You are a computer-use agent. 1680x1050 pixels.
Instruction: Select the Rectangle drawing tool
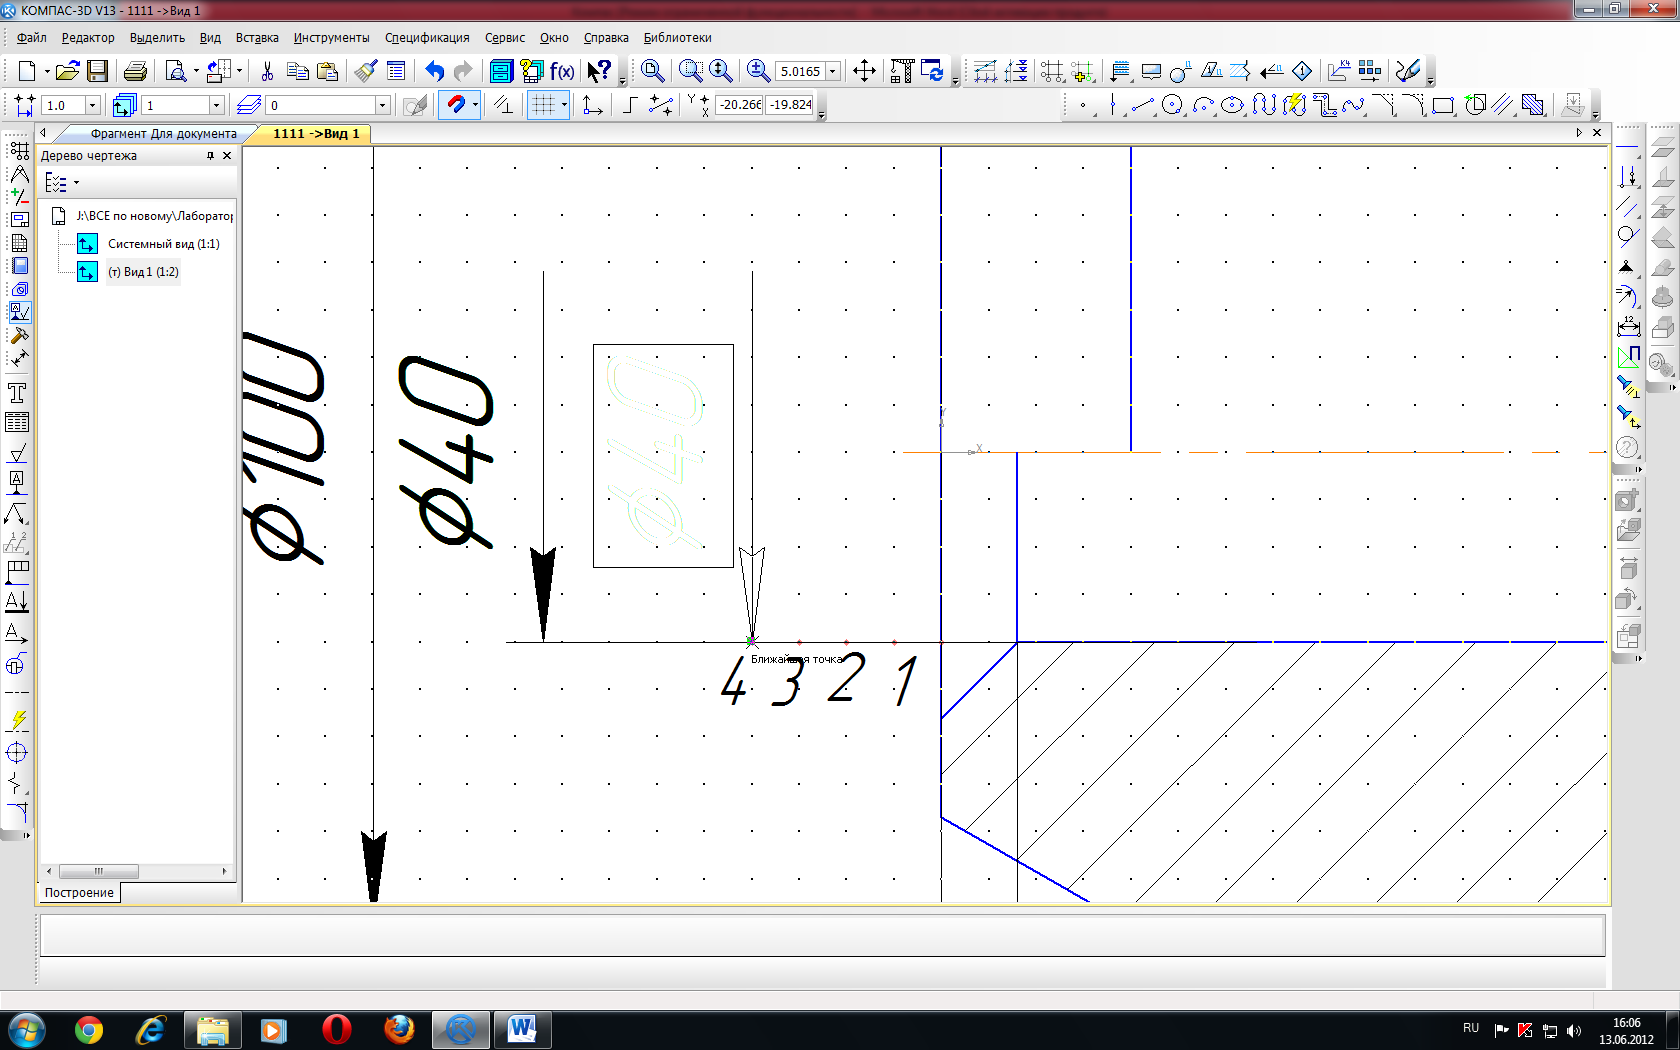(1443, 105)
